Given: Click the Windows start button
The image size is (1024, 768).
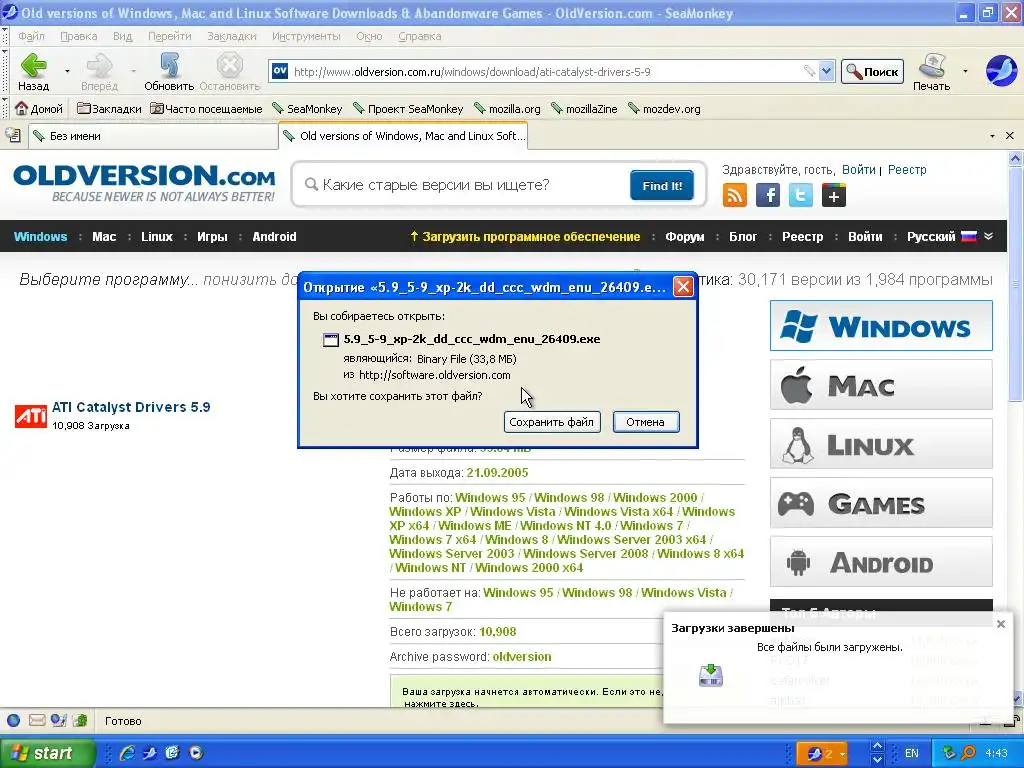Looking at the screenshot, I should [x=48, y=753].
